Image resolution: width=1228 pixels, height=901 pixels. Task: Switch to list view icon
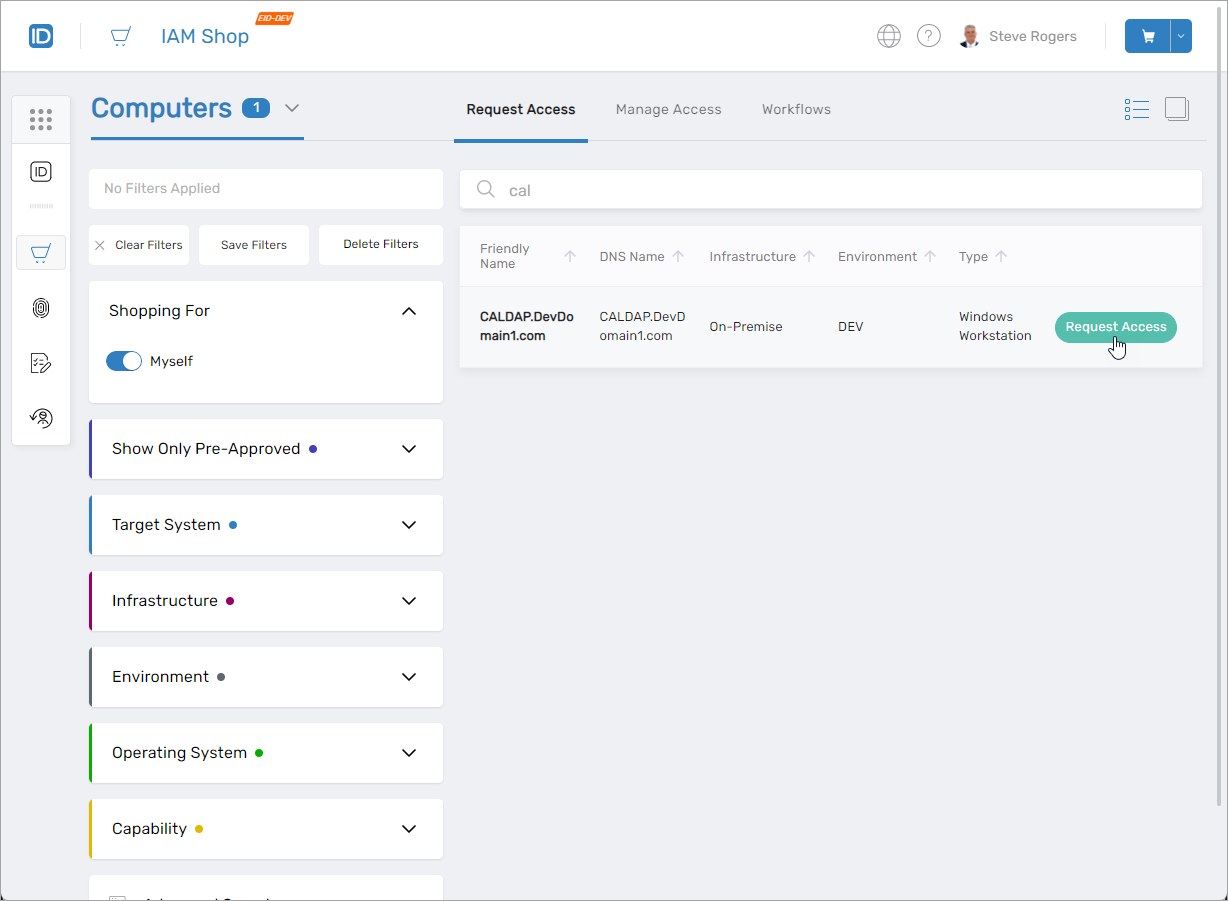pos(1136,109)
